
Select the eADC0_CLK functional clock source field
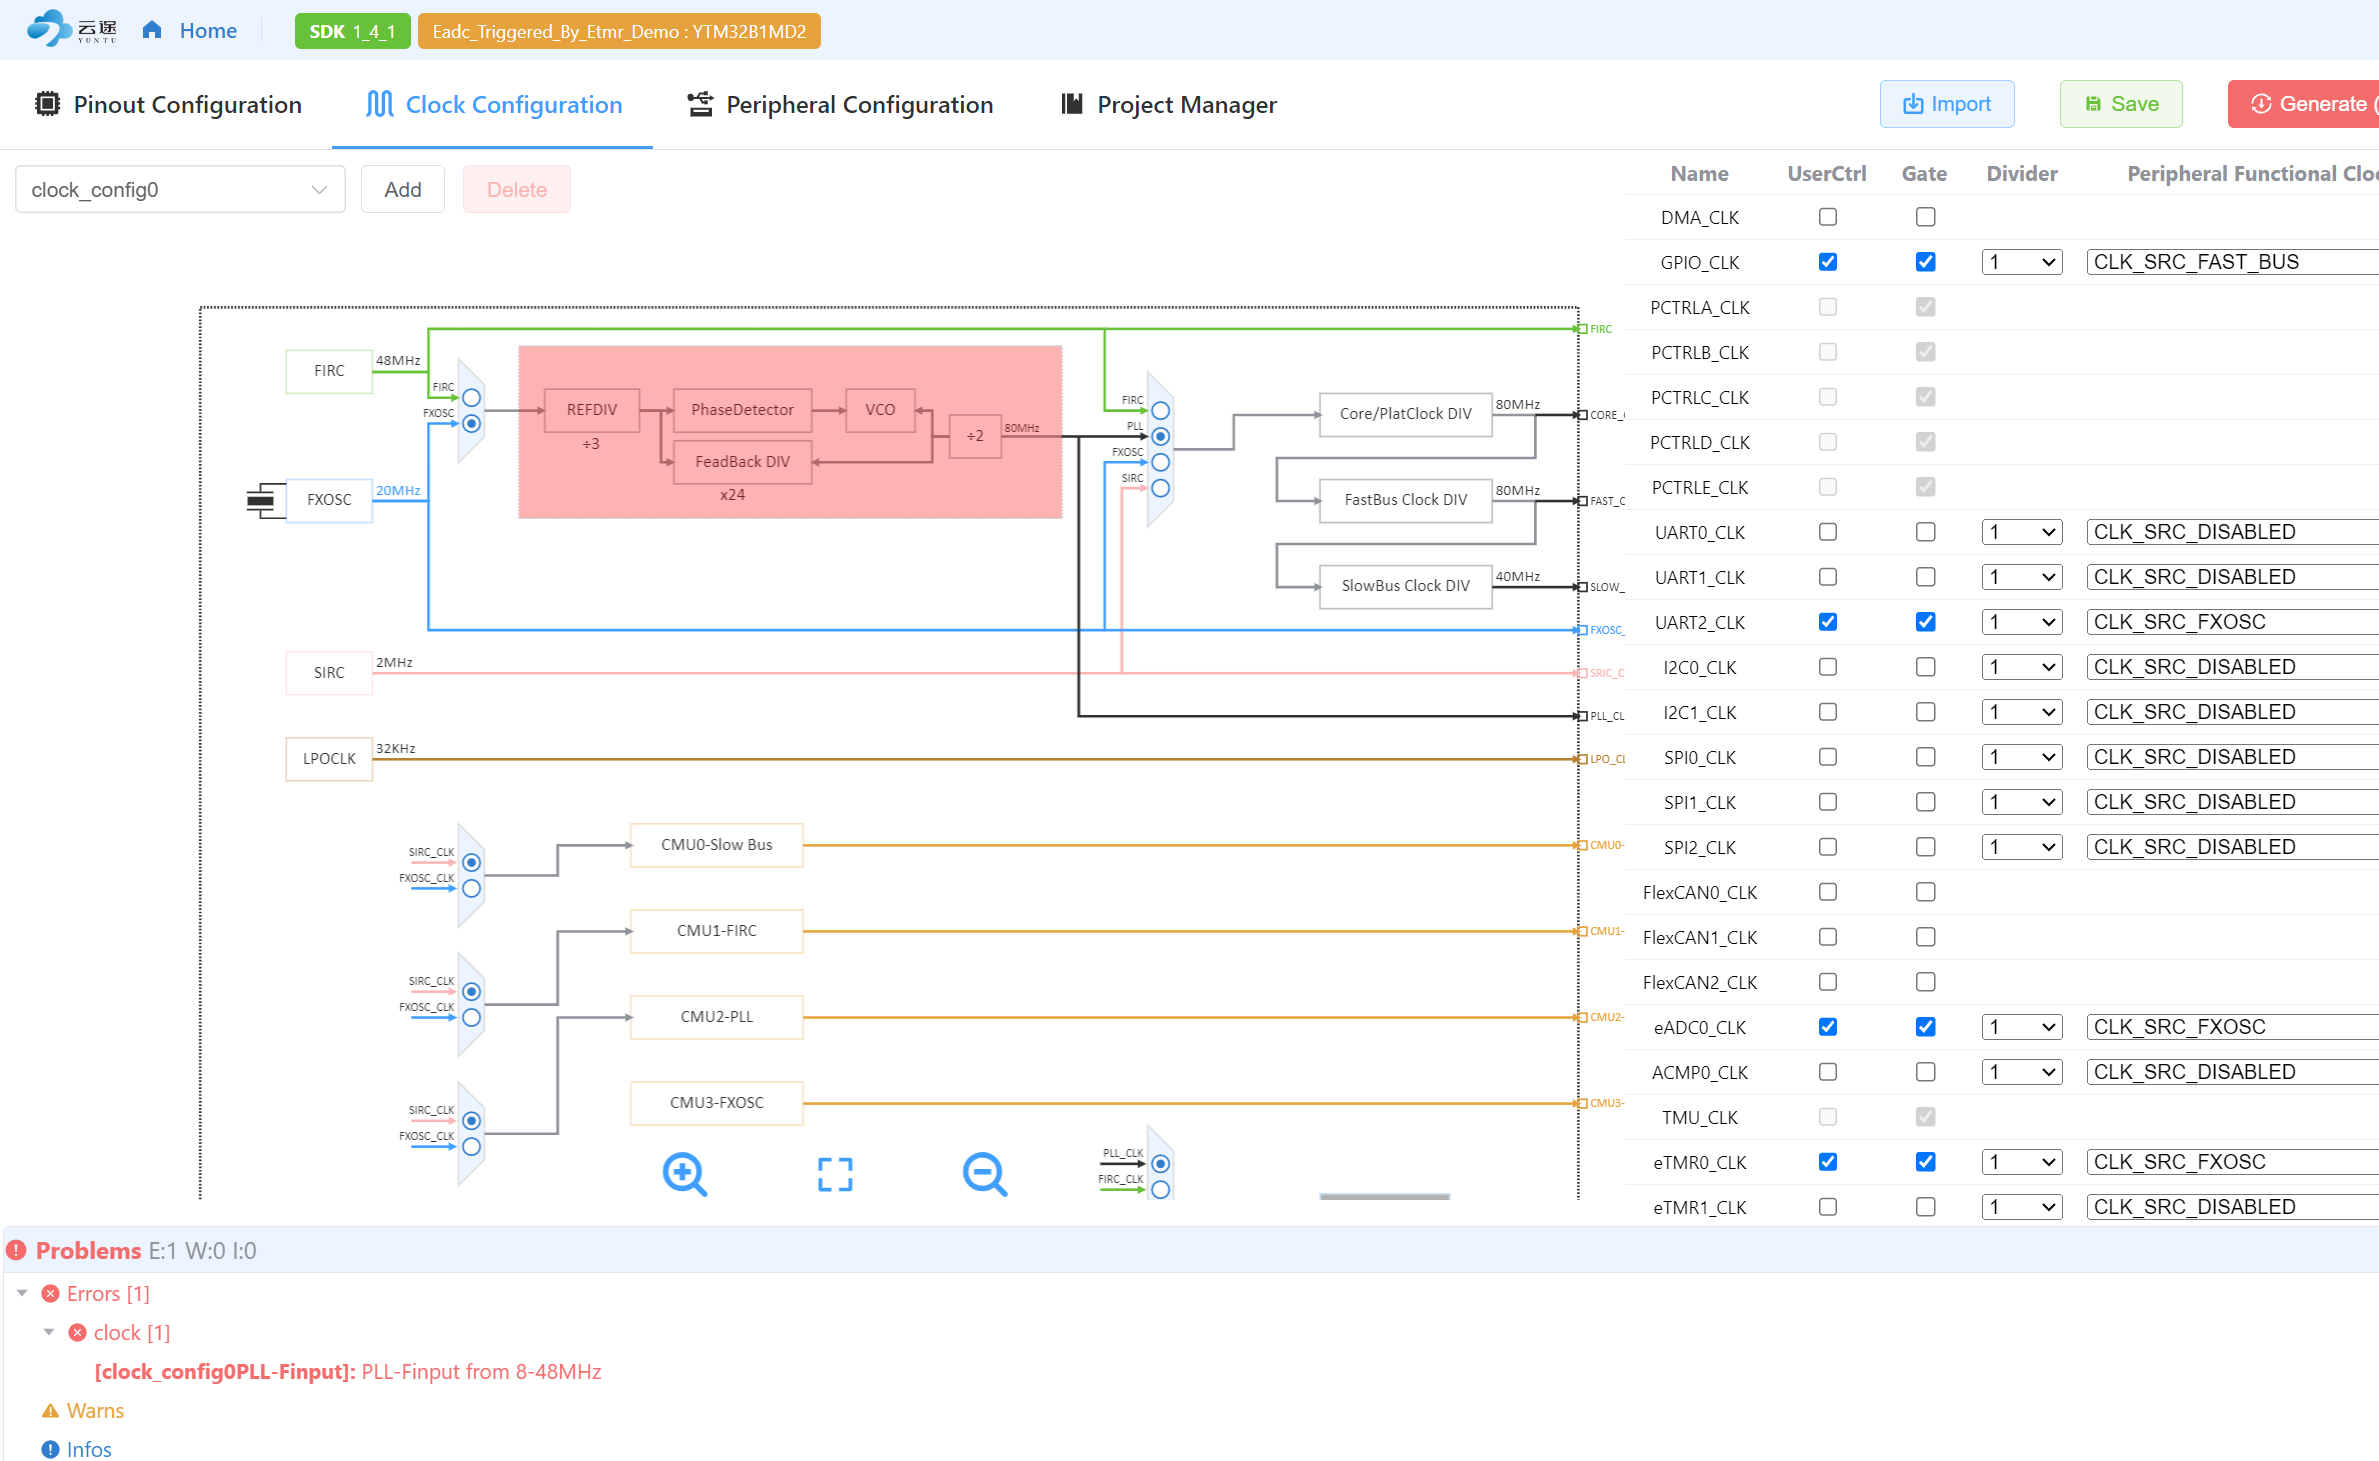pos(2232,1027)
